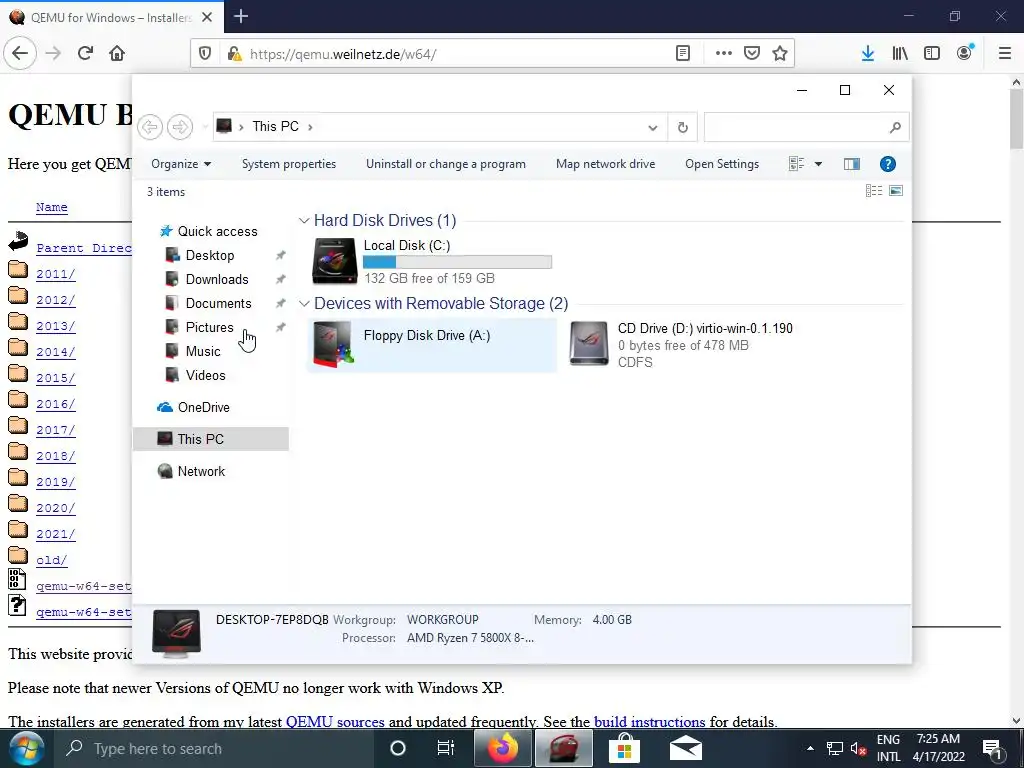The image size is (1024, 768).
Task: Bookmark this page with star icon
Action: [780, 54]
